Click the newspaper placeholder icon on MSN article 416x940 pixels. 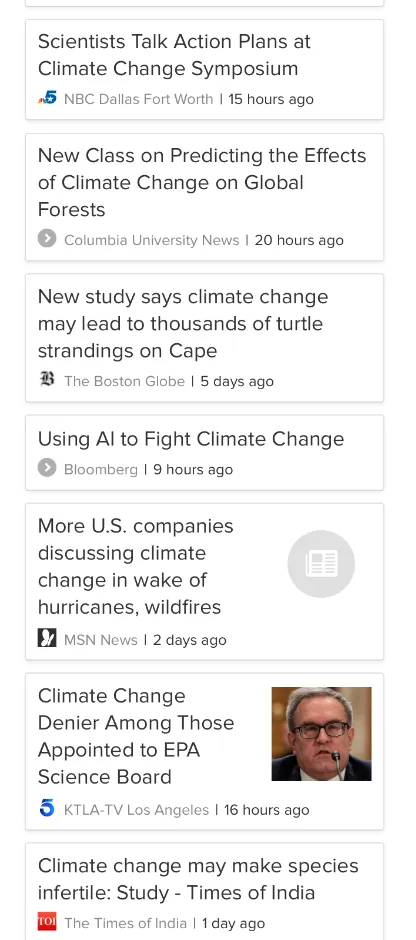[321, 564]
